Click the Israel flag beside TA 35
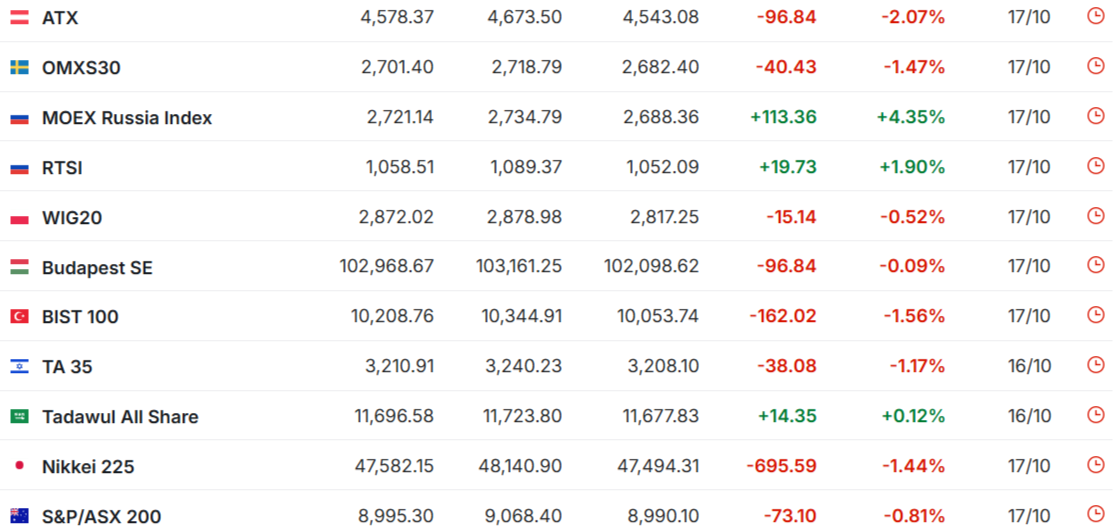Image resolution: width=1113 pixels, height=530 pixels. click(19, 367)
